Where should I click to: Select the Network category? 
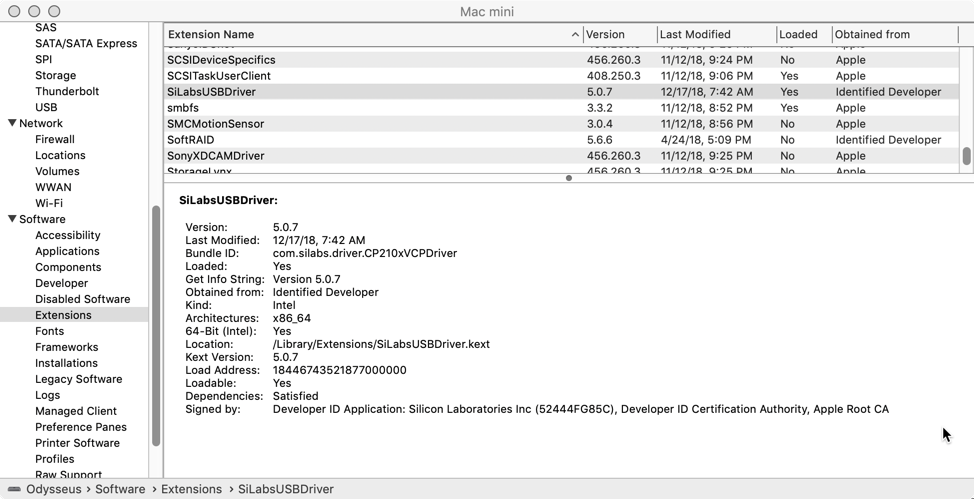(41, 123)
